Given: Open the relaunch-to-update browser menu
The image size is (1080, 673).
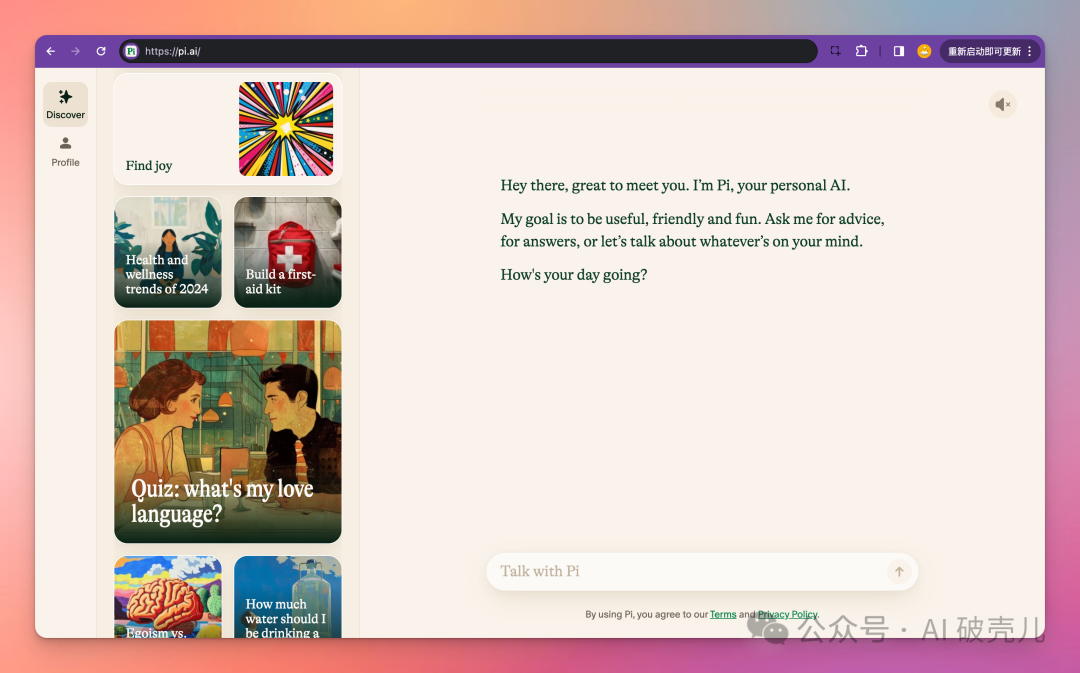Looking at the screenshot, I should click(x=990, y=51).
